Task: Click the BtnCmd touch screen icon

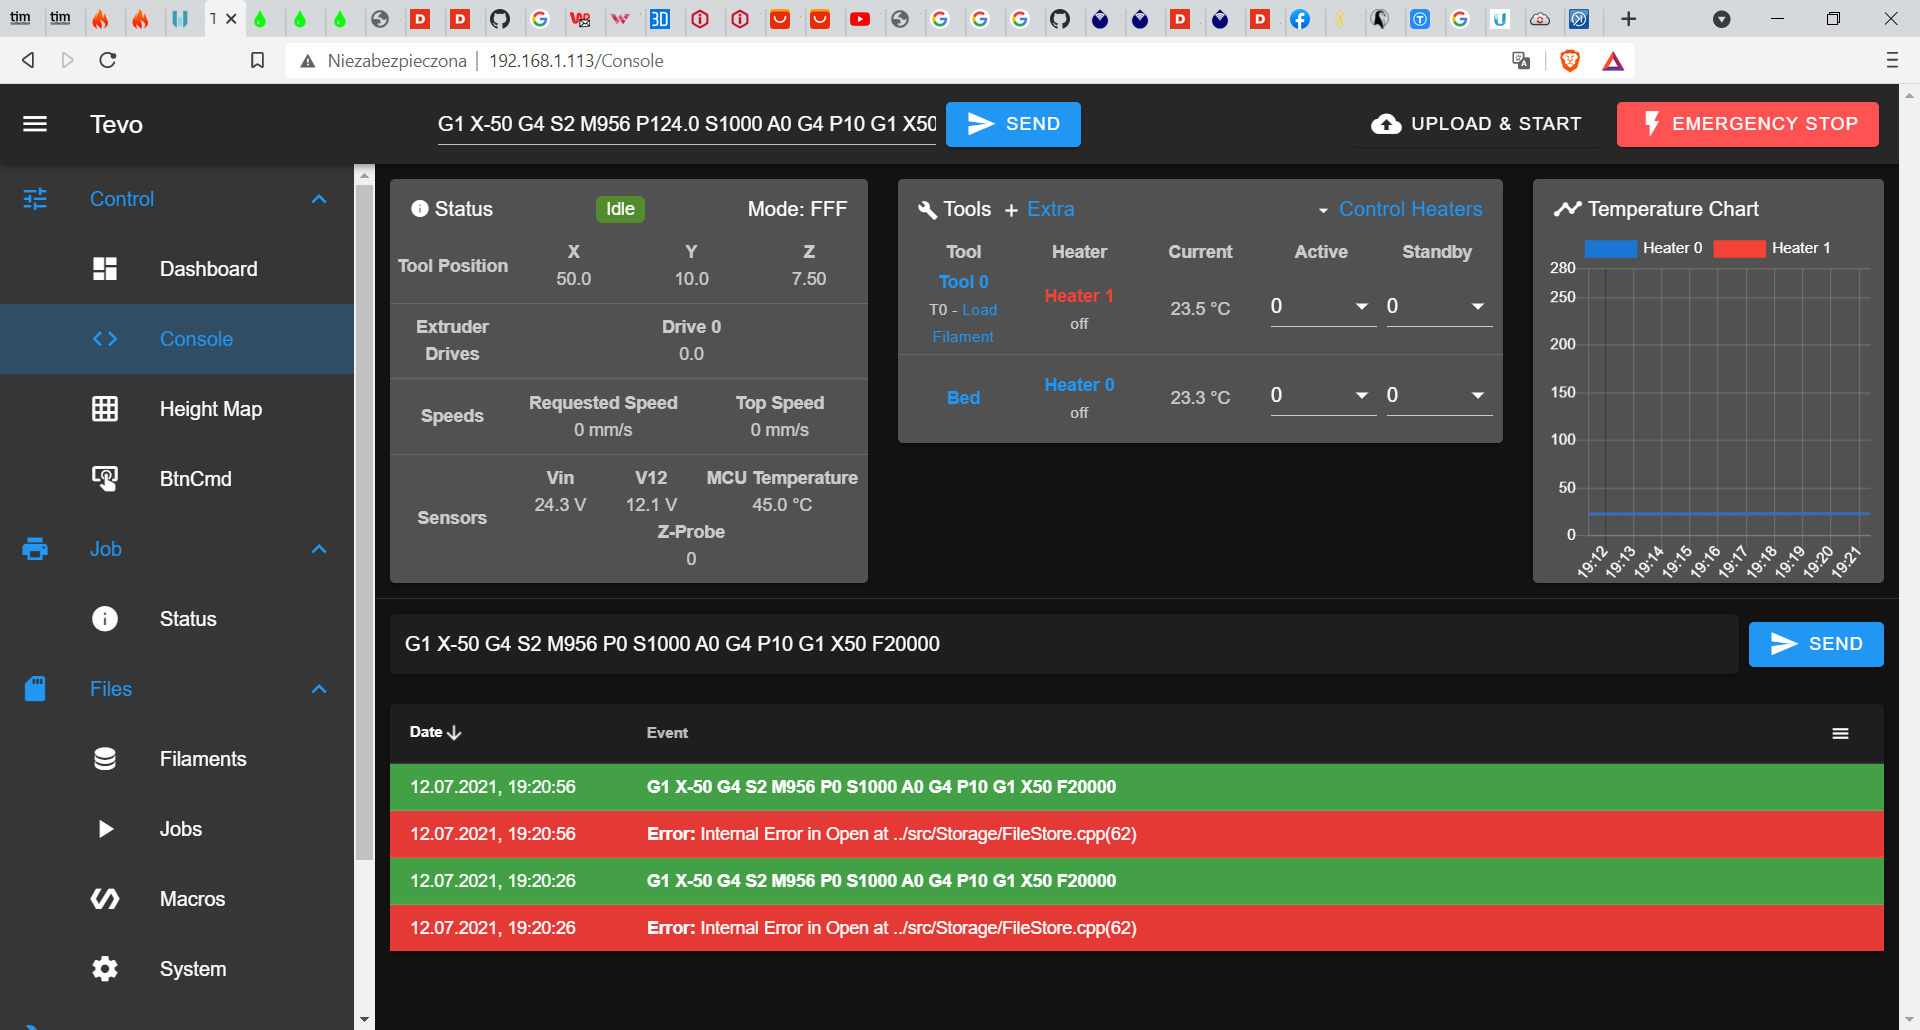Action: (105, 479)
